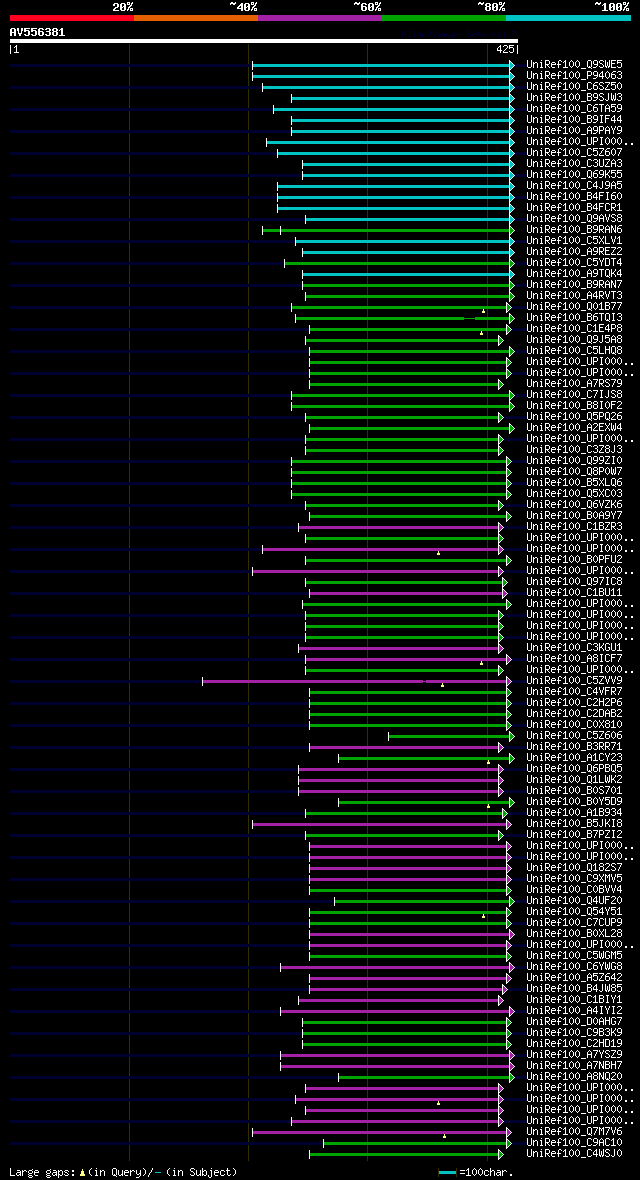
Task: Click the UniRef100_Q69K55 hit name
Action: click(574, 175)
